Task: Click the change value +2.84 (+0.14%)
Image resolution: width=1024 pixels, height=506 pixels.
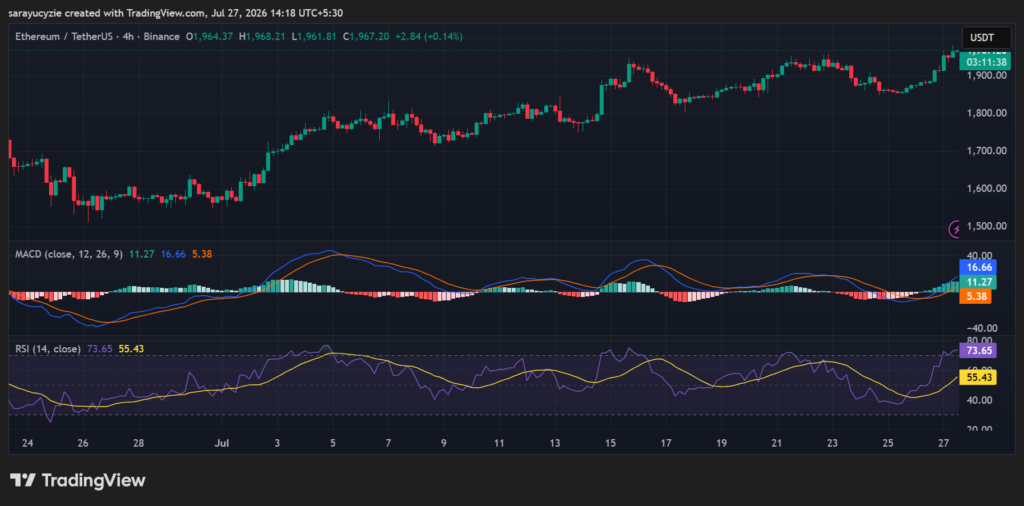Action: click(x=430, y=37)
